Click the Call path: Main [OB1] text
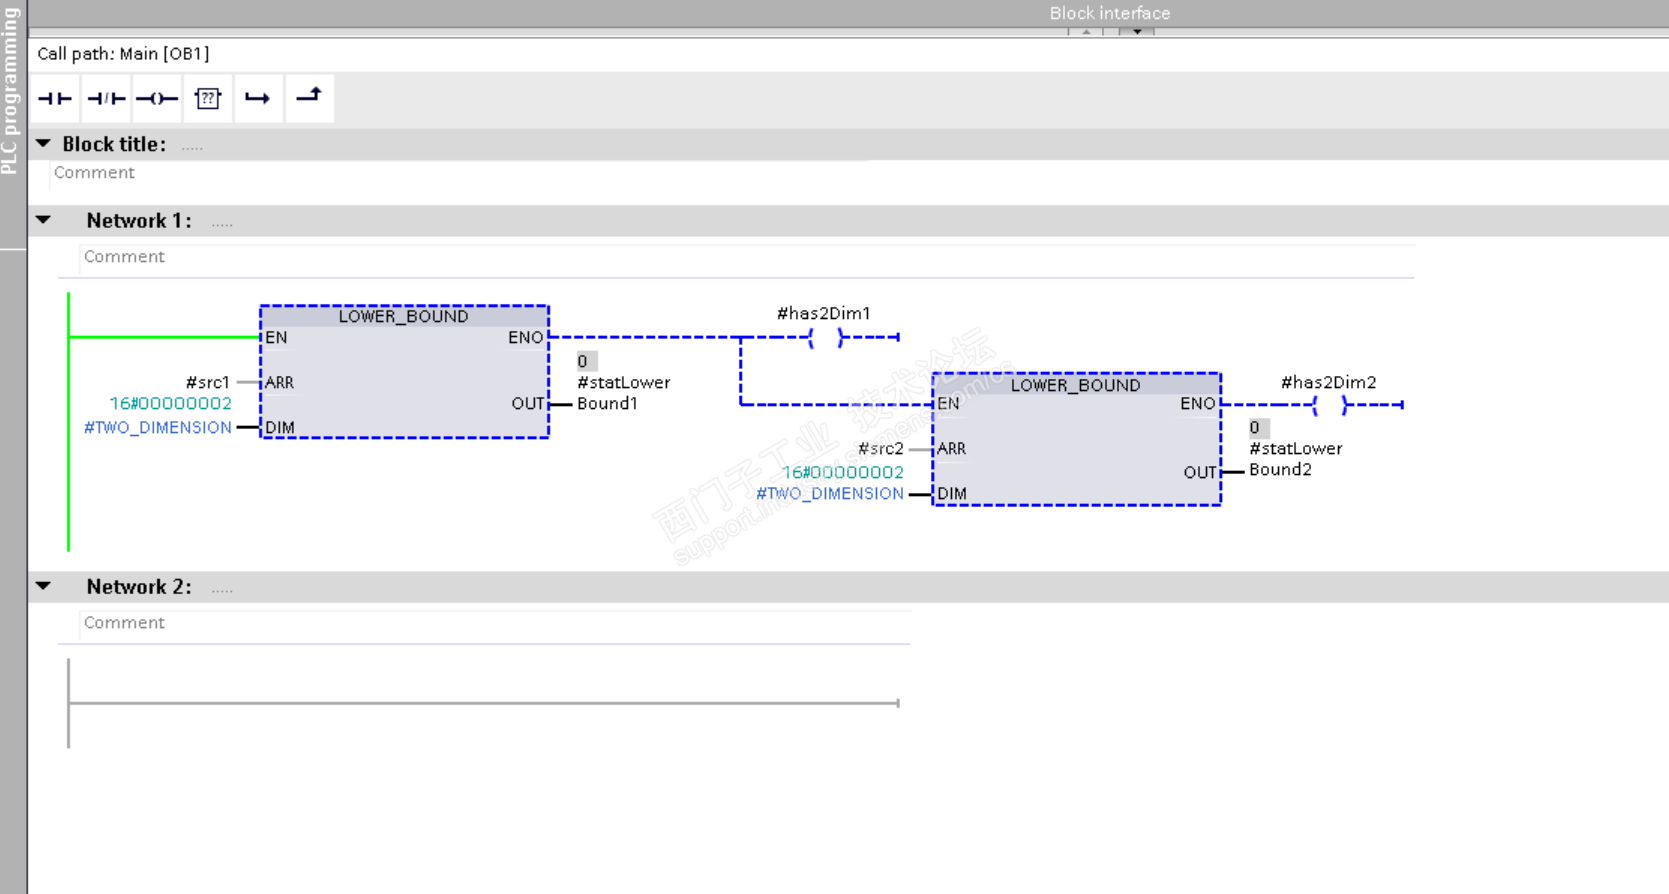The image size is (1669, 894). tap(123, 54)
